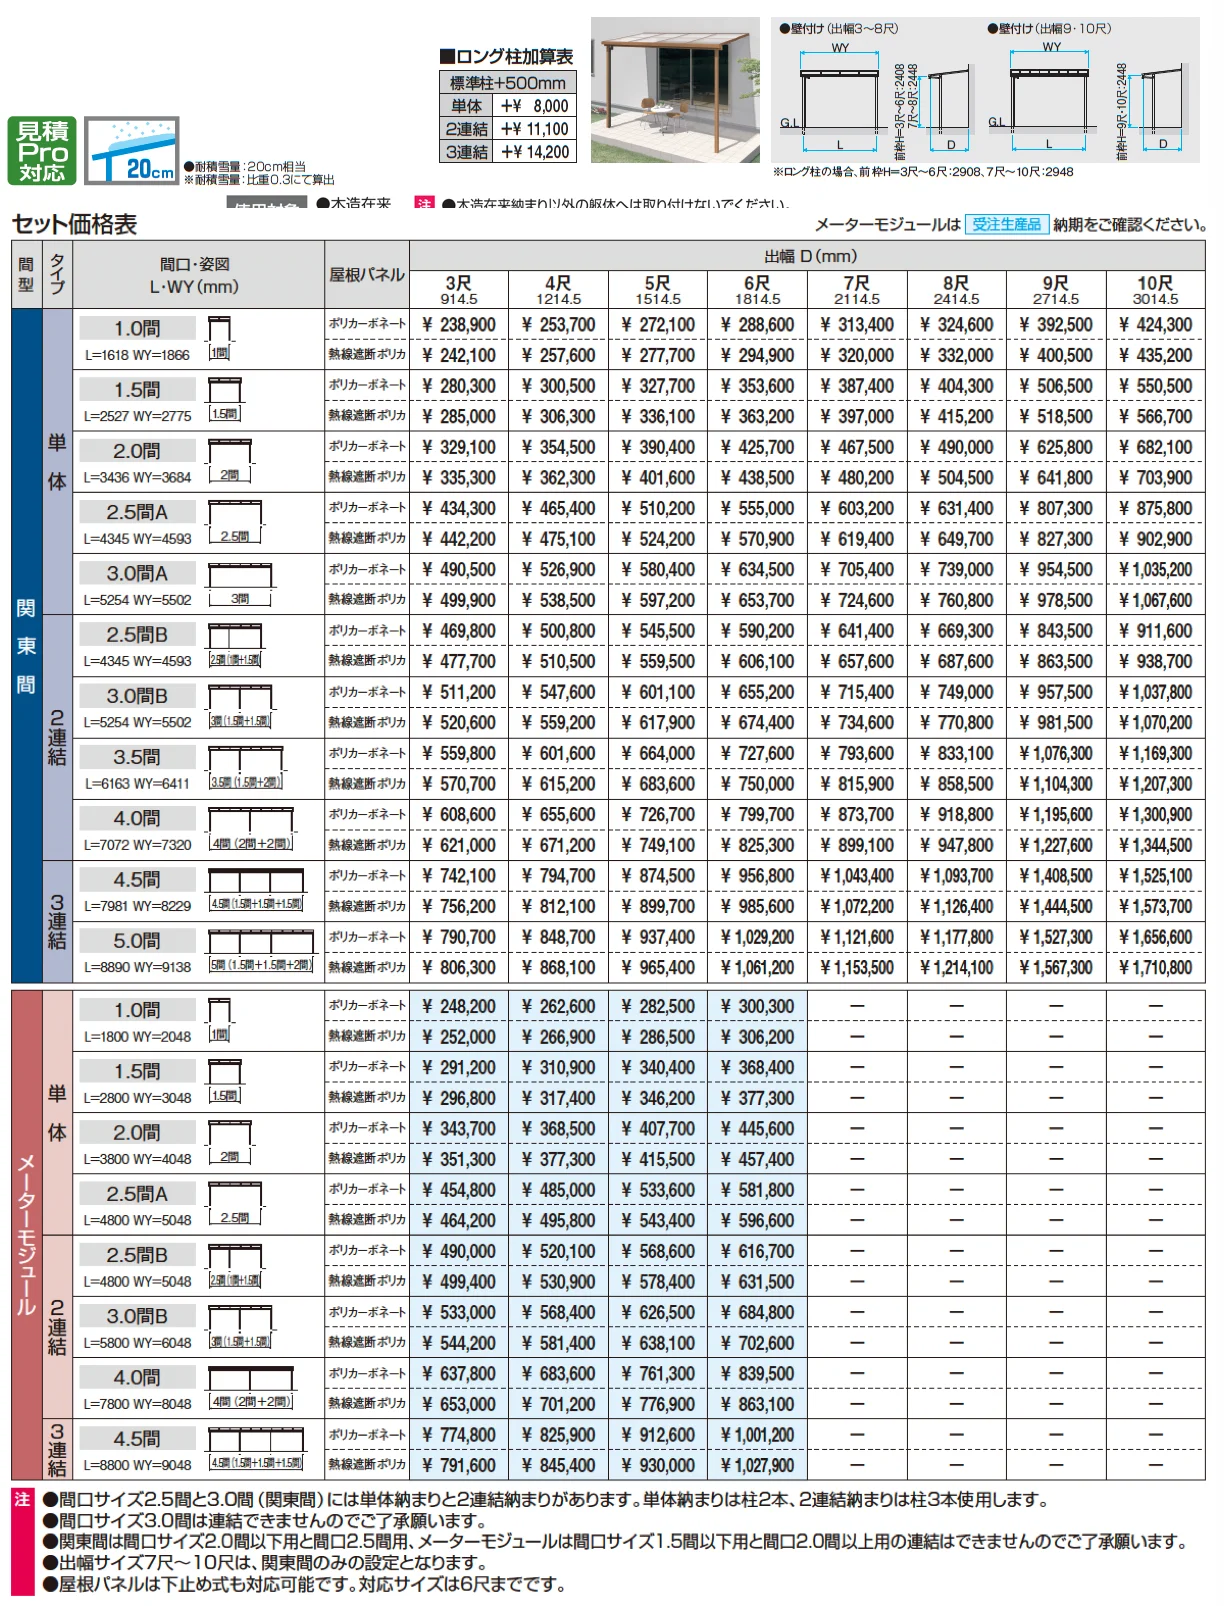Click the 2.5間B 関東間 row label
Viewport: 1224px width, 1606px height.
137,634
